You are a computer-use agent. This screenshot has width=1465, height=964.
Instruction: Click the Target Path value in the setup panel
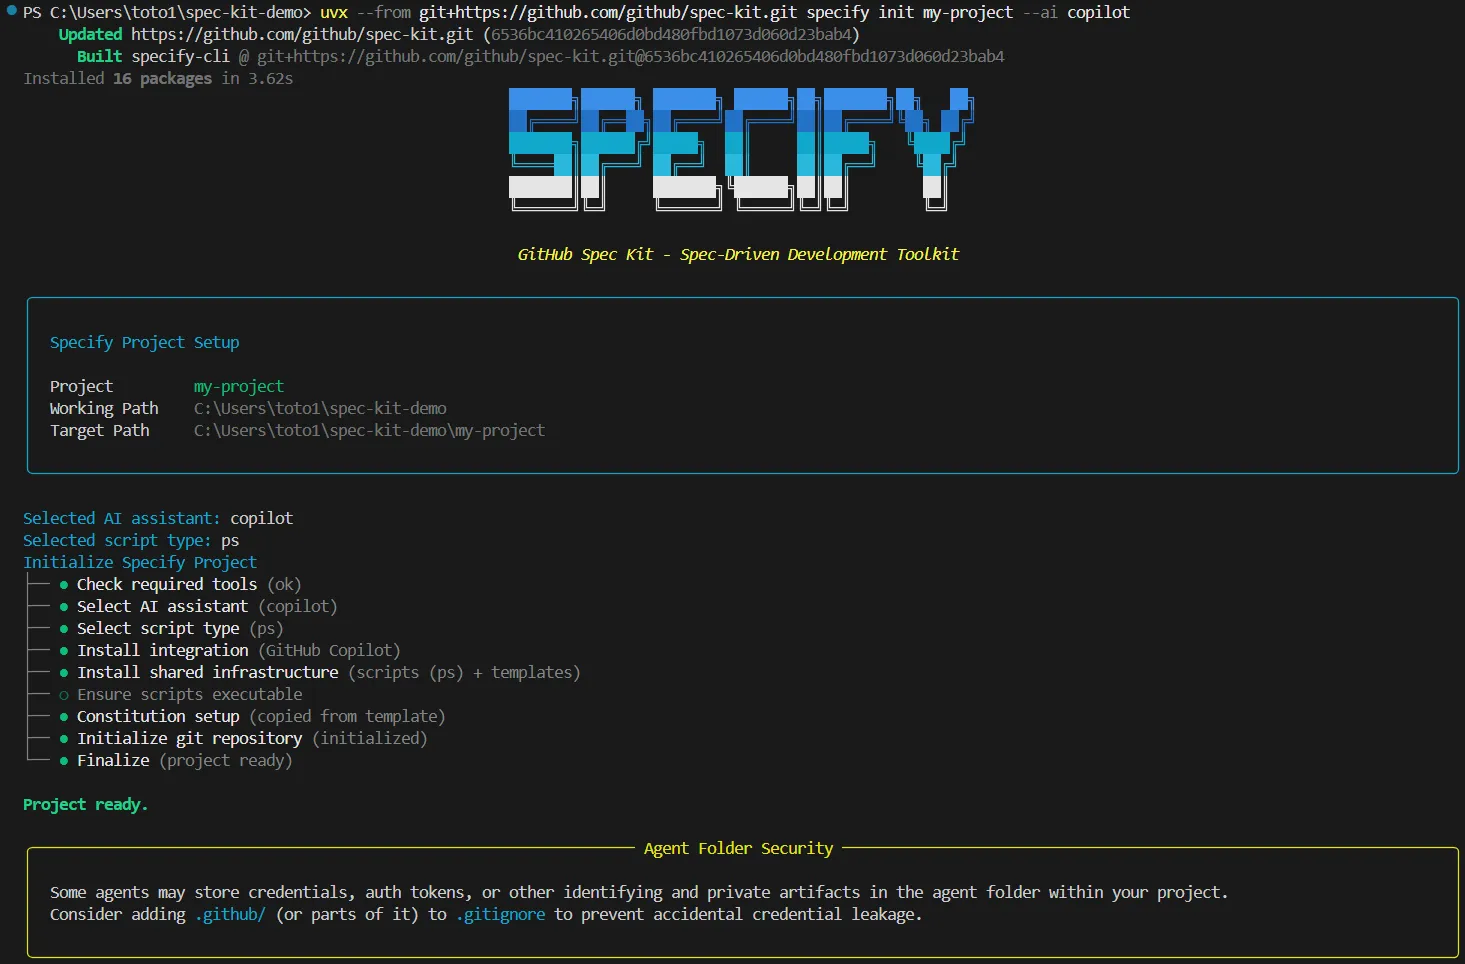pyautogui.click(x=369, y=430)
